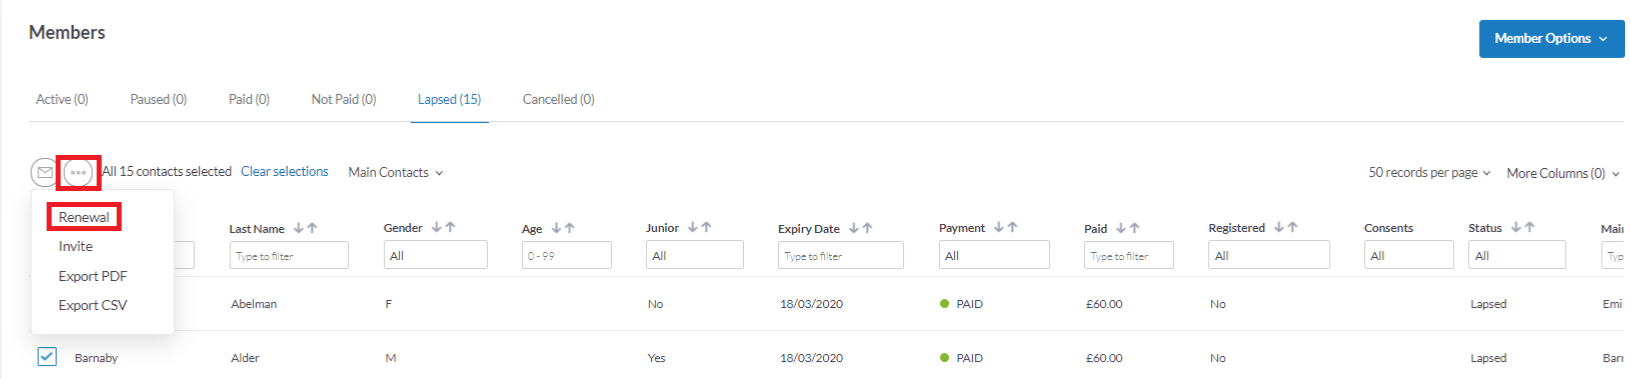This screenshot has width=1630, height=379.
Task: Click the envelope email icon
Action: [45, 173]
